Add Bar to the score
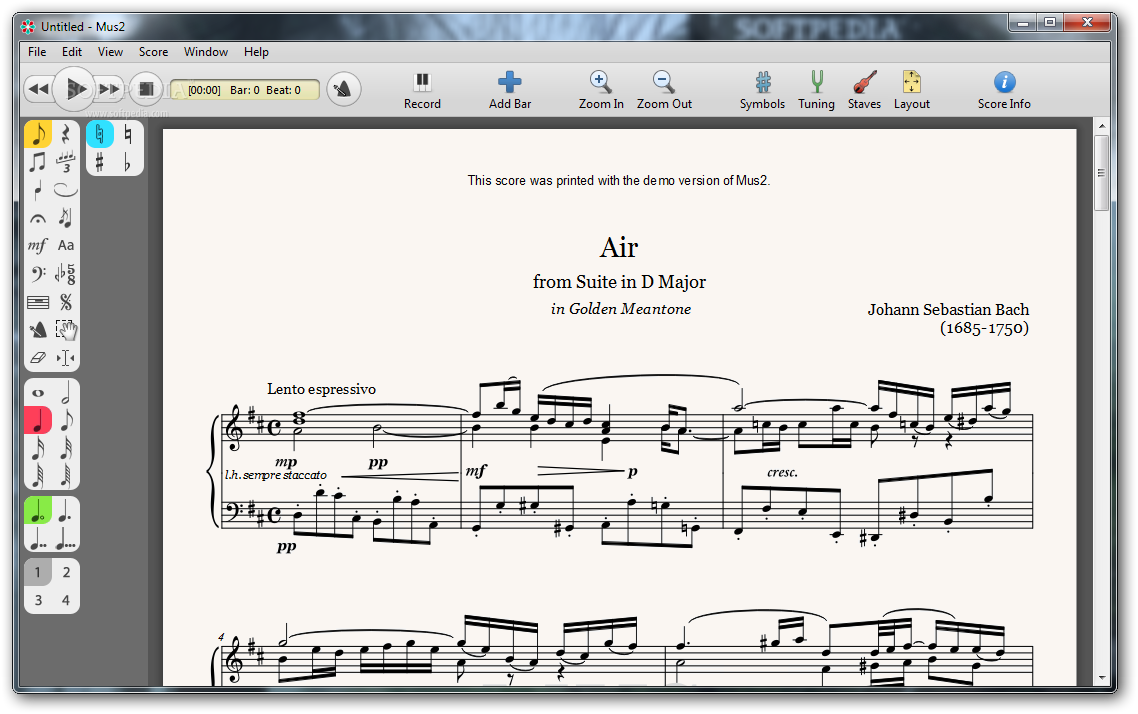 [x=509, y=91]
